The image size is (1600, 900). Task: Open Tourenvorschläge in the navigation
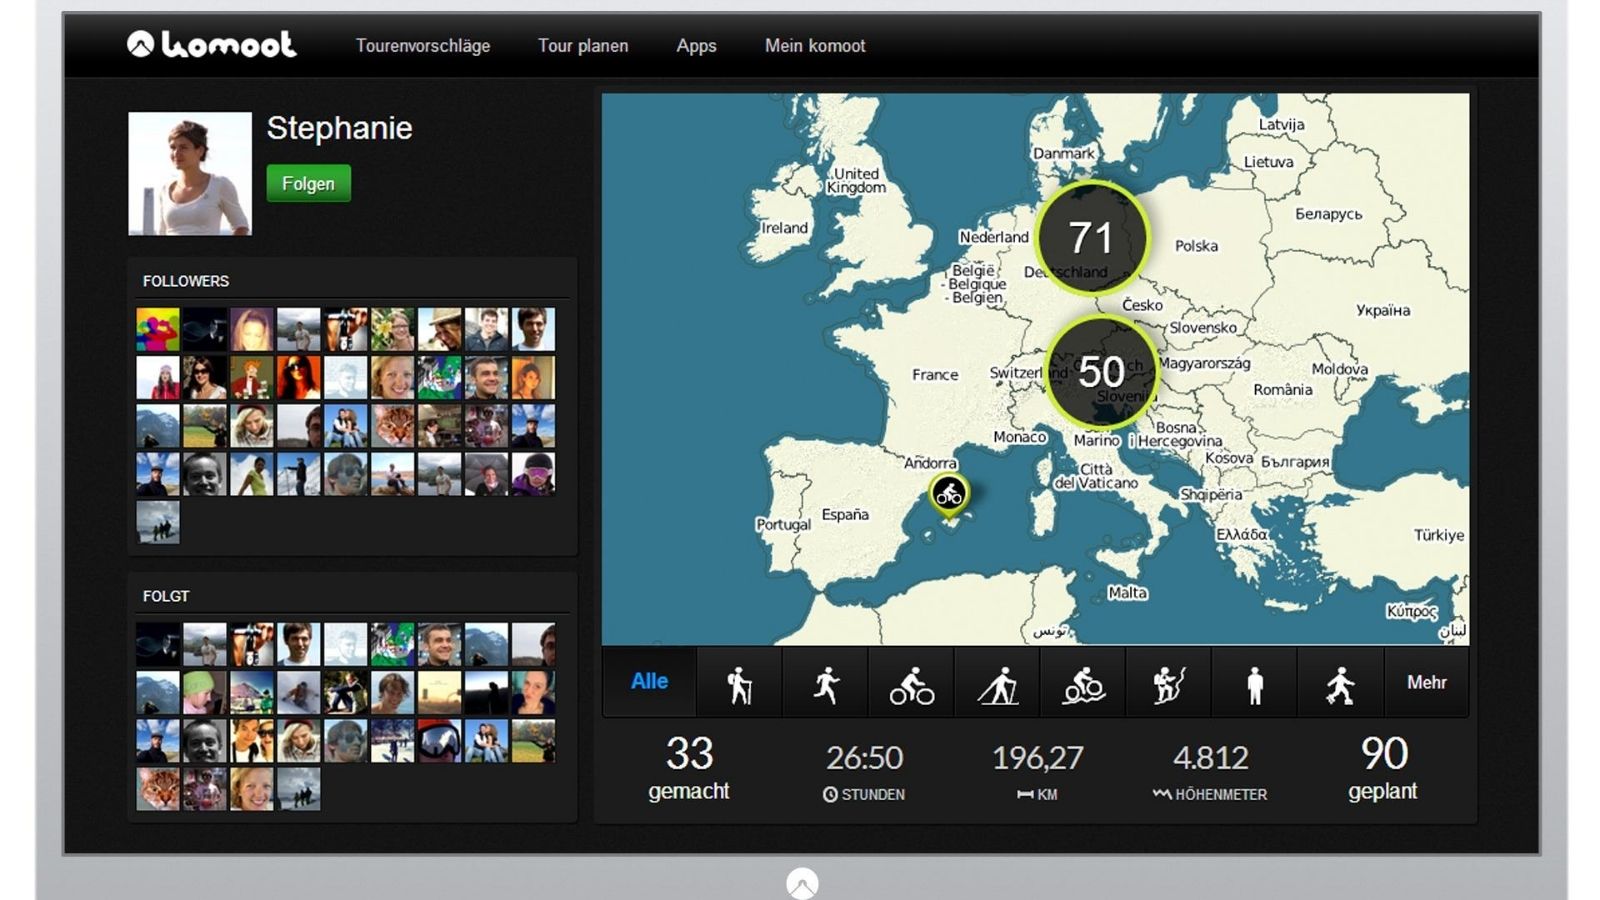pyautogui.click(x=423, y=45)
